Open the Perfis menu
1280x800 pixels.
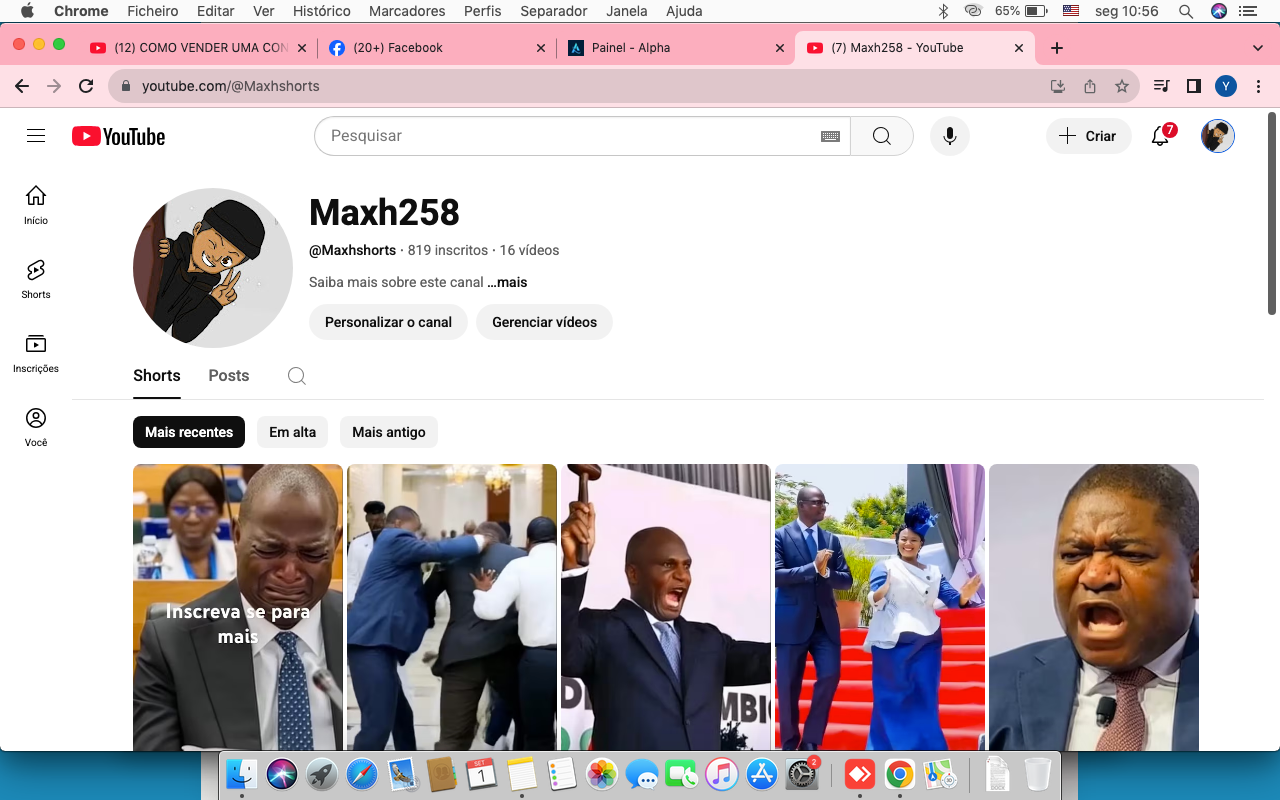click(x=483, y=11)
